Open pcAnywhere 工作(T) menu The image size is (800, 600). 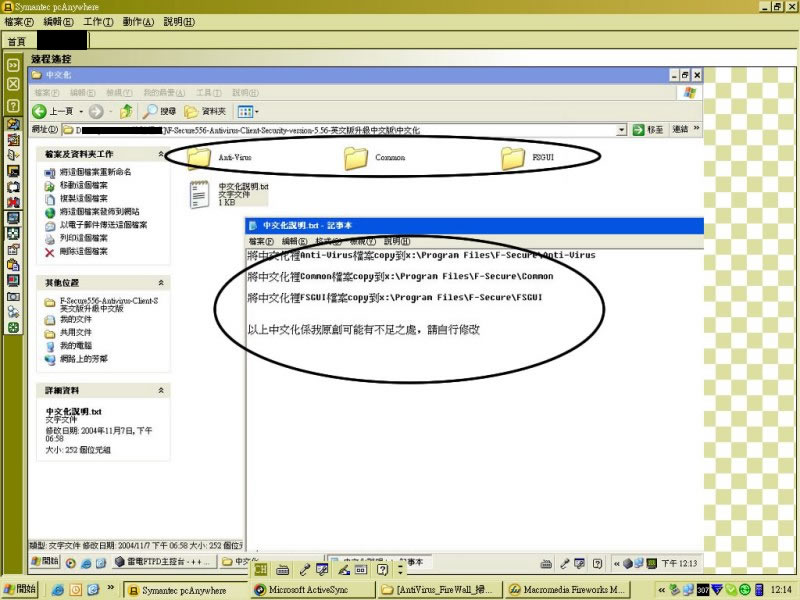click(x=98, y=22)
